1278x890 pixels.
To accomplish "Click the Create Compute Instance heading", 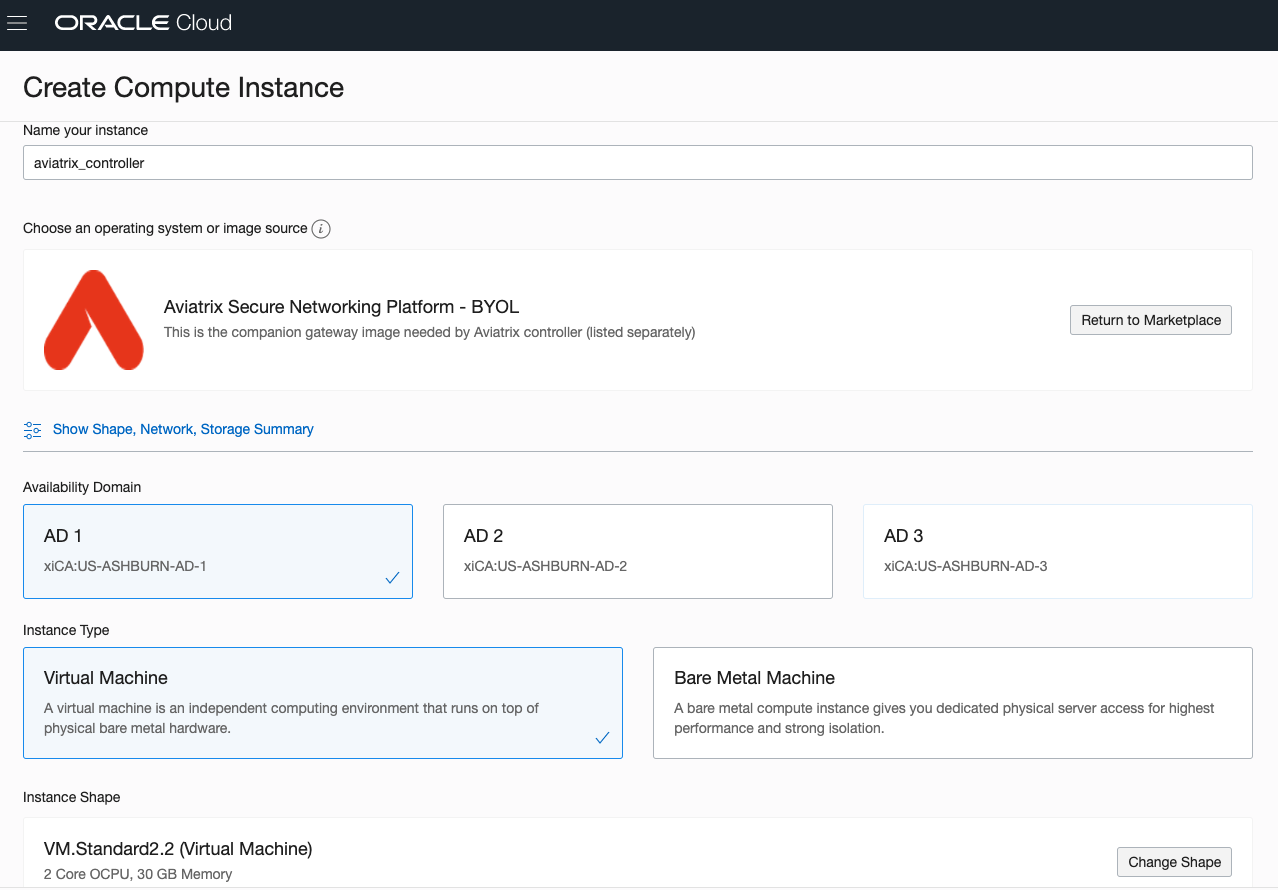I will pos(183,87).
